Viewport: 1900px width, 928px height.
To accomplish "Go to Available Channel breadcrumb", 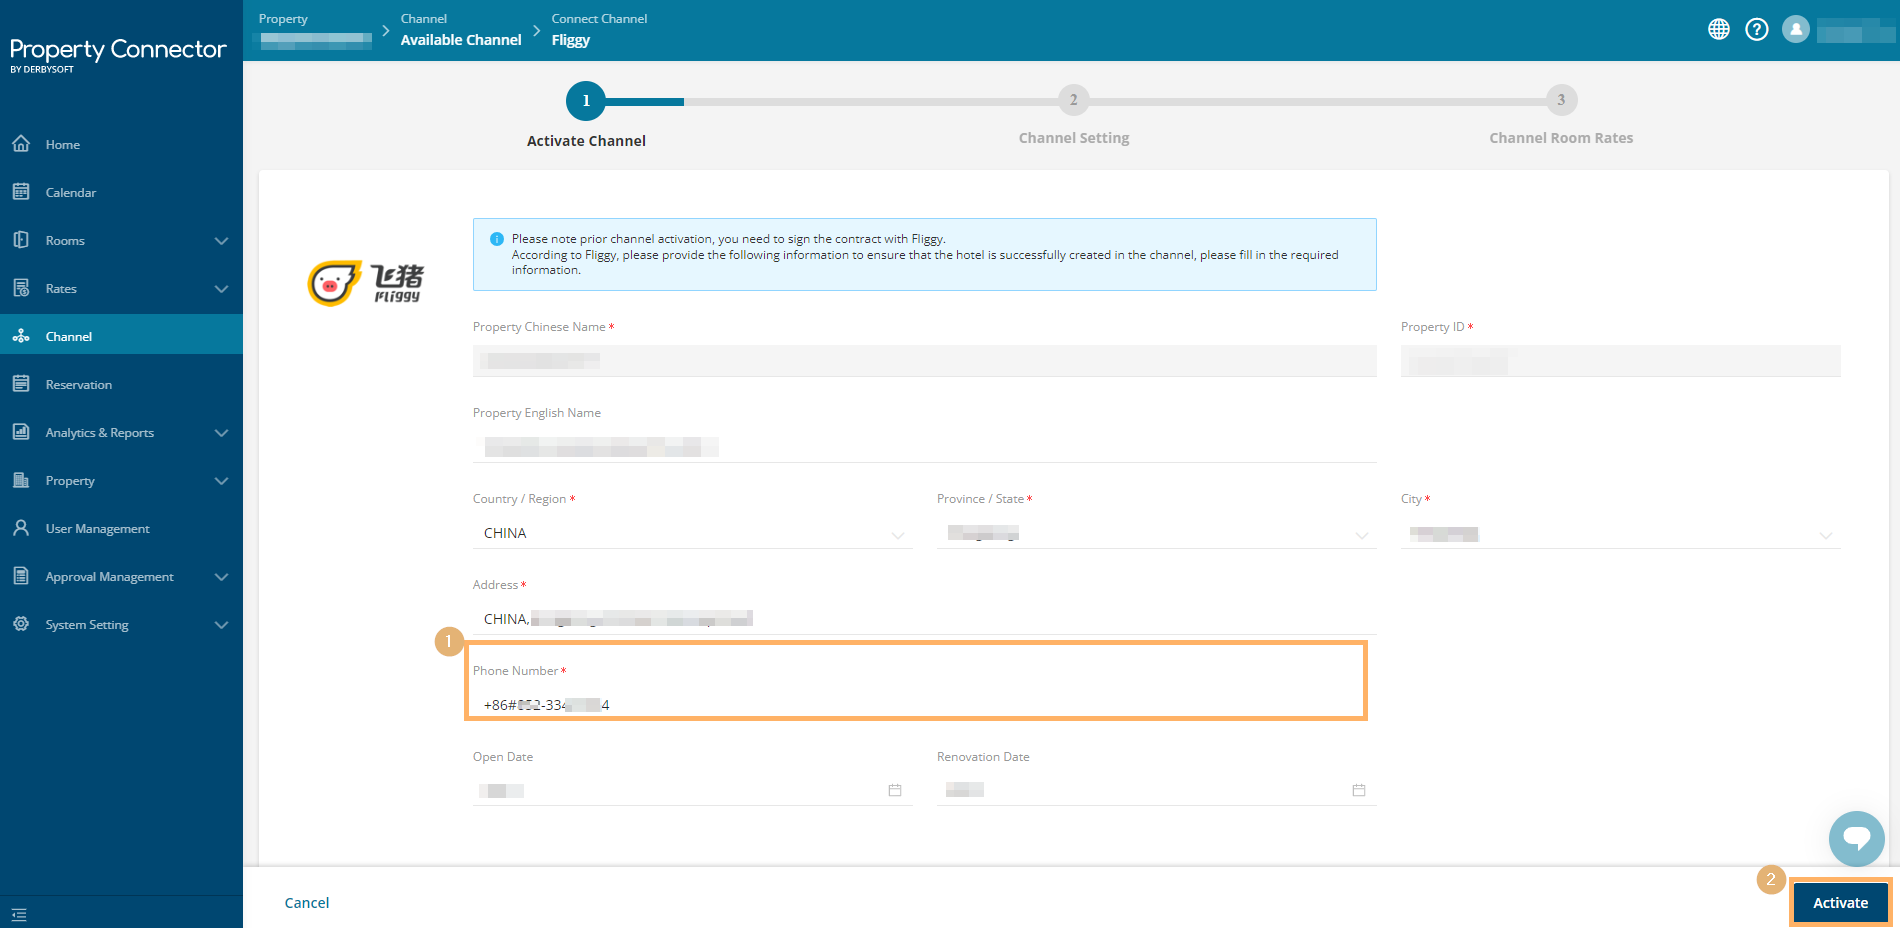I will (461, 40).
